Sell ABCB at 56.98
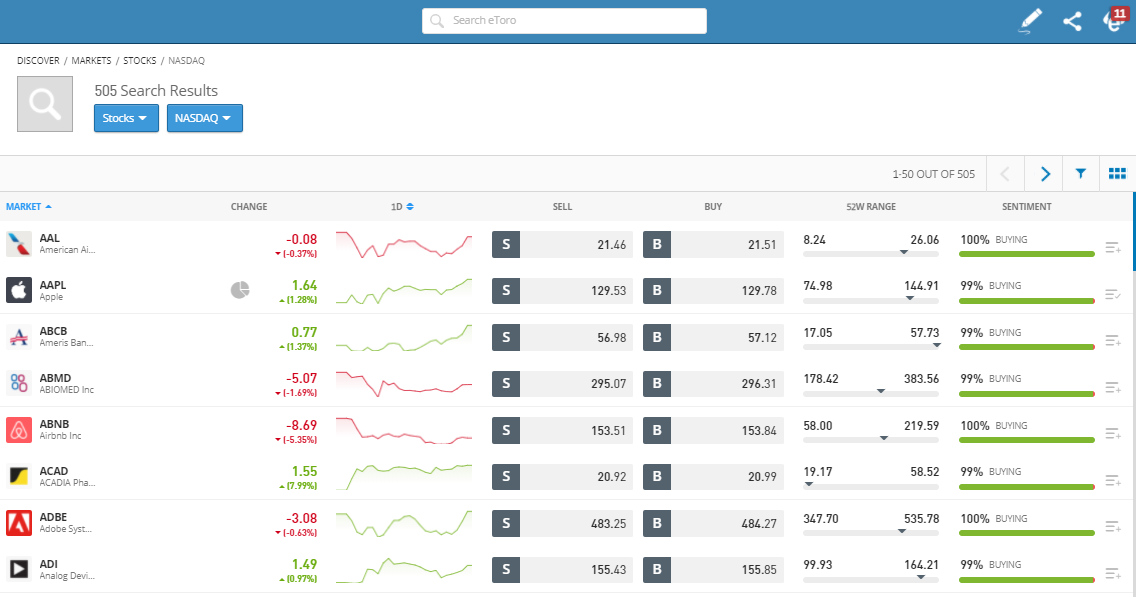The width and height of the screenshot is (1136, 597). coord(562,337)
